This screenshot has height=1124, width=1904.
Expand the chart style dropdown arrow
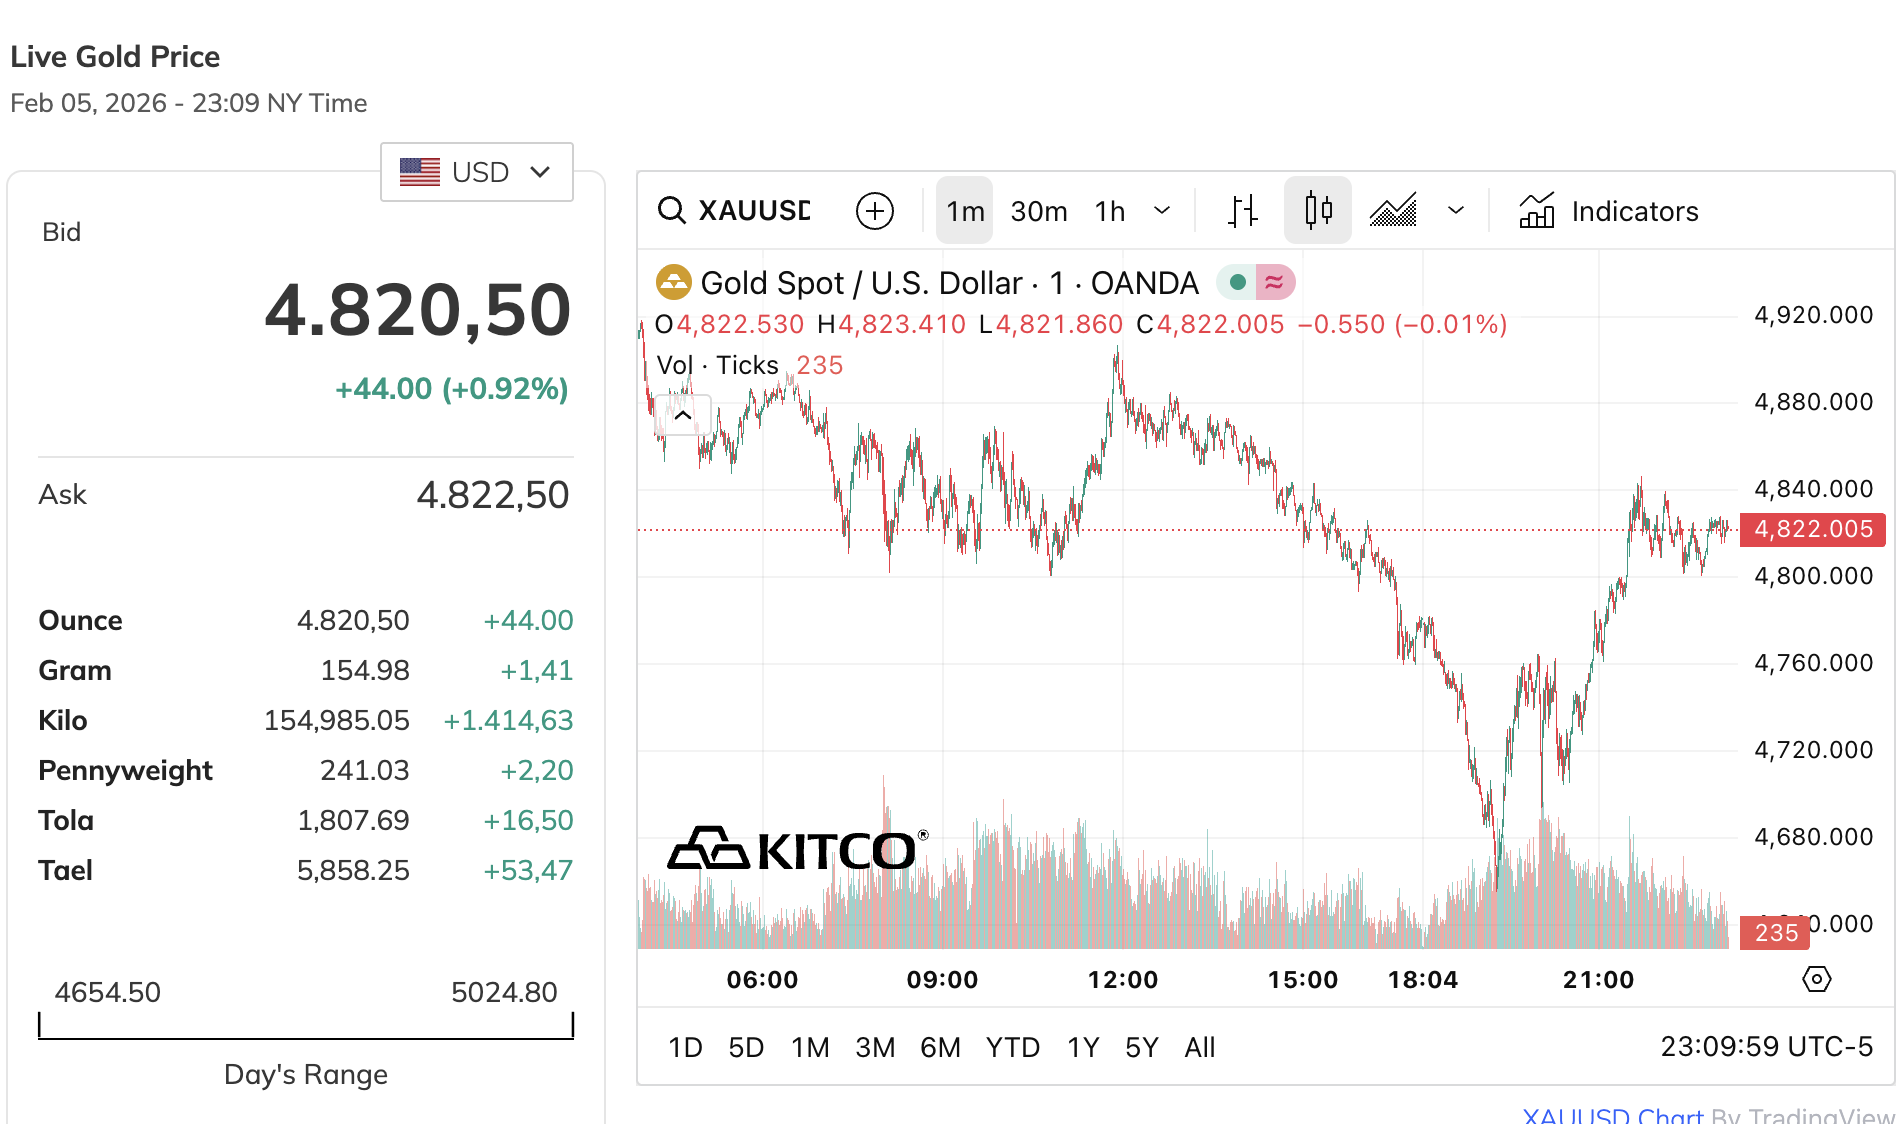click(1456, 211)
